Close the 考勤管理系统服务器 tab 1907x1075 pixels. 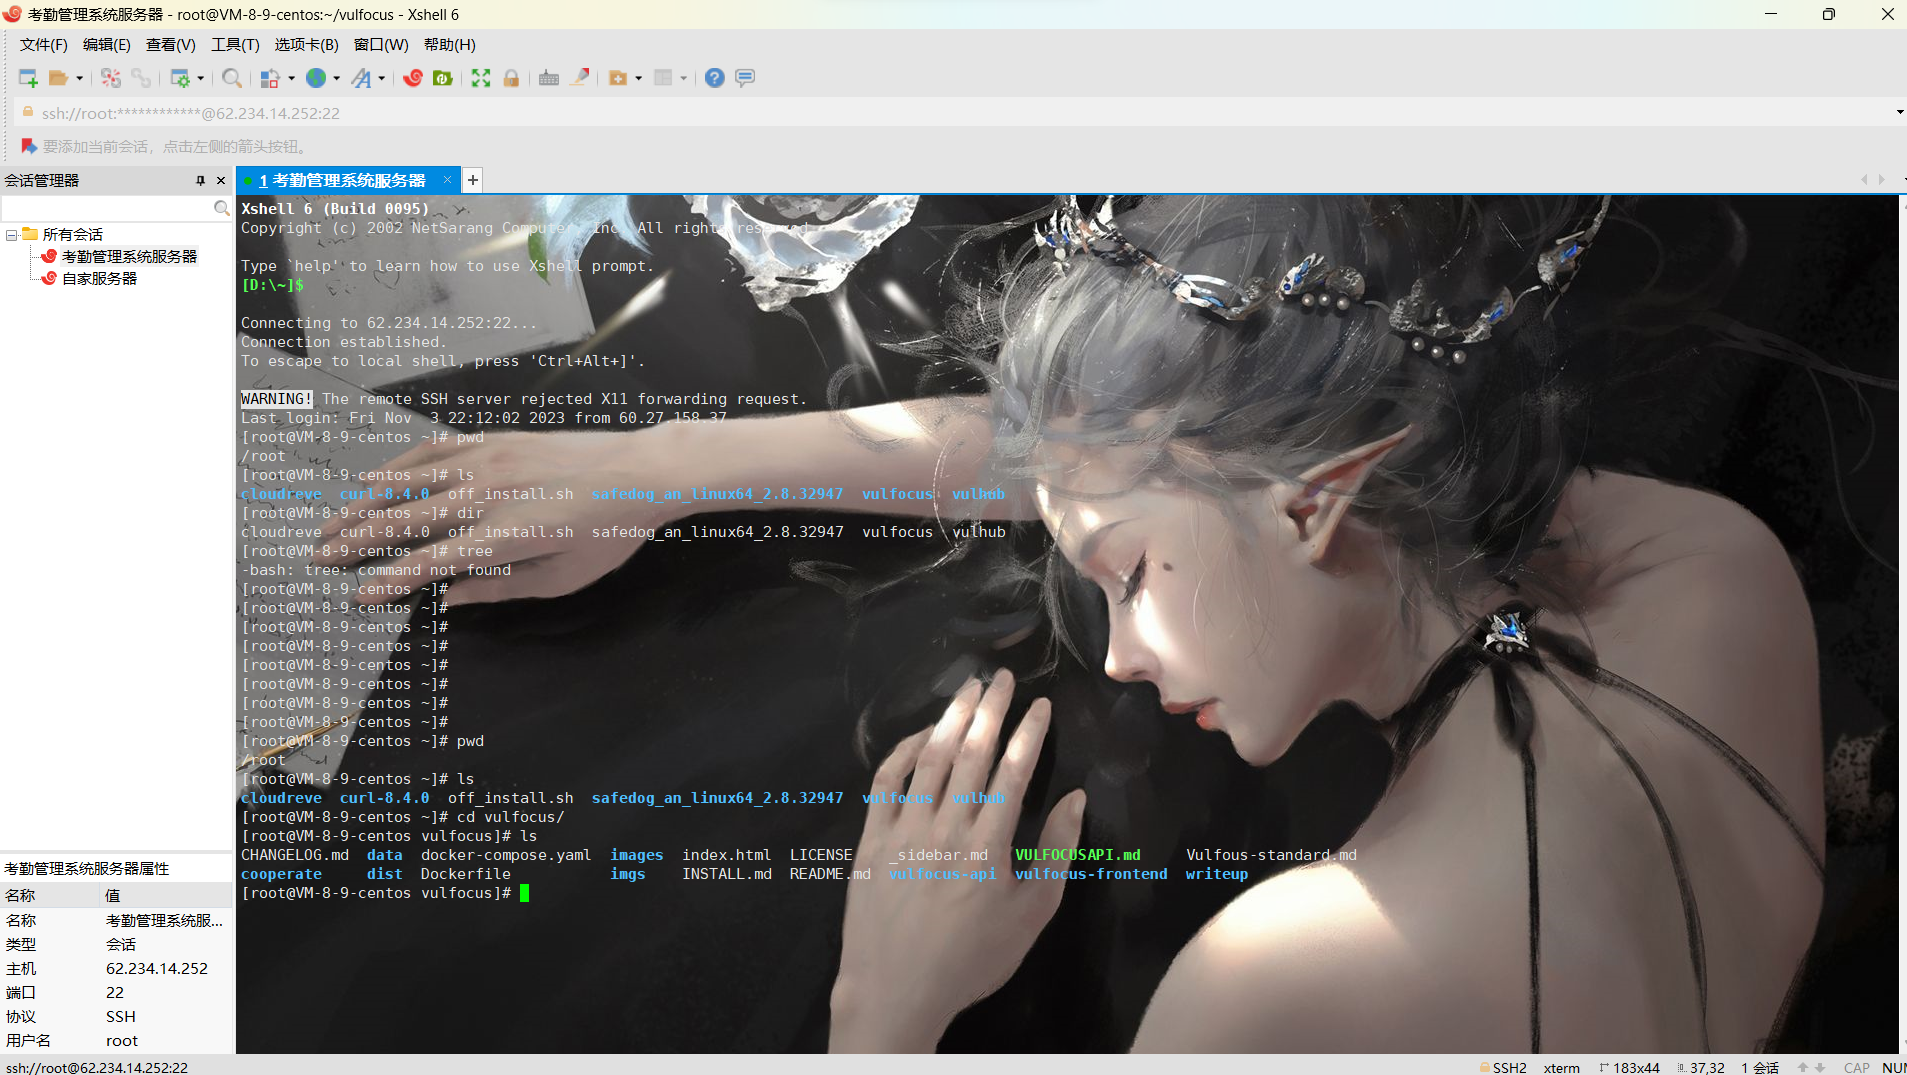tap(448, 180)
